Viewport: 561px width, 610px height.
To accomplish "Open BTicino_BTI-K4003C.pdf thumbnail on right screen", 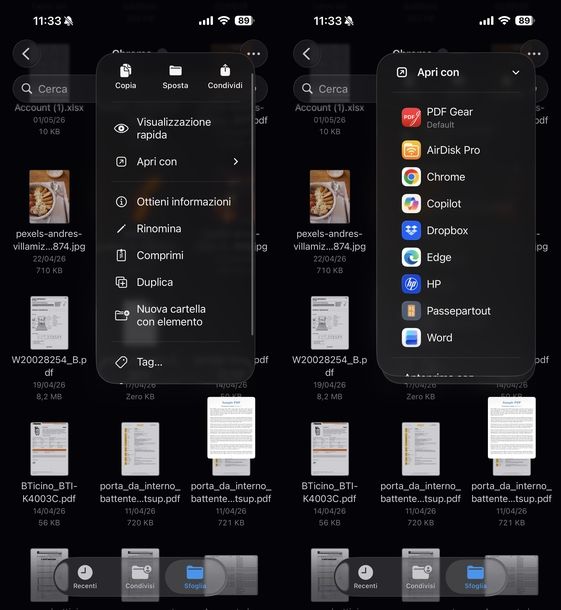I will [x=330, y=449].
